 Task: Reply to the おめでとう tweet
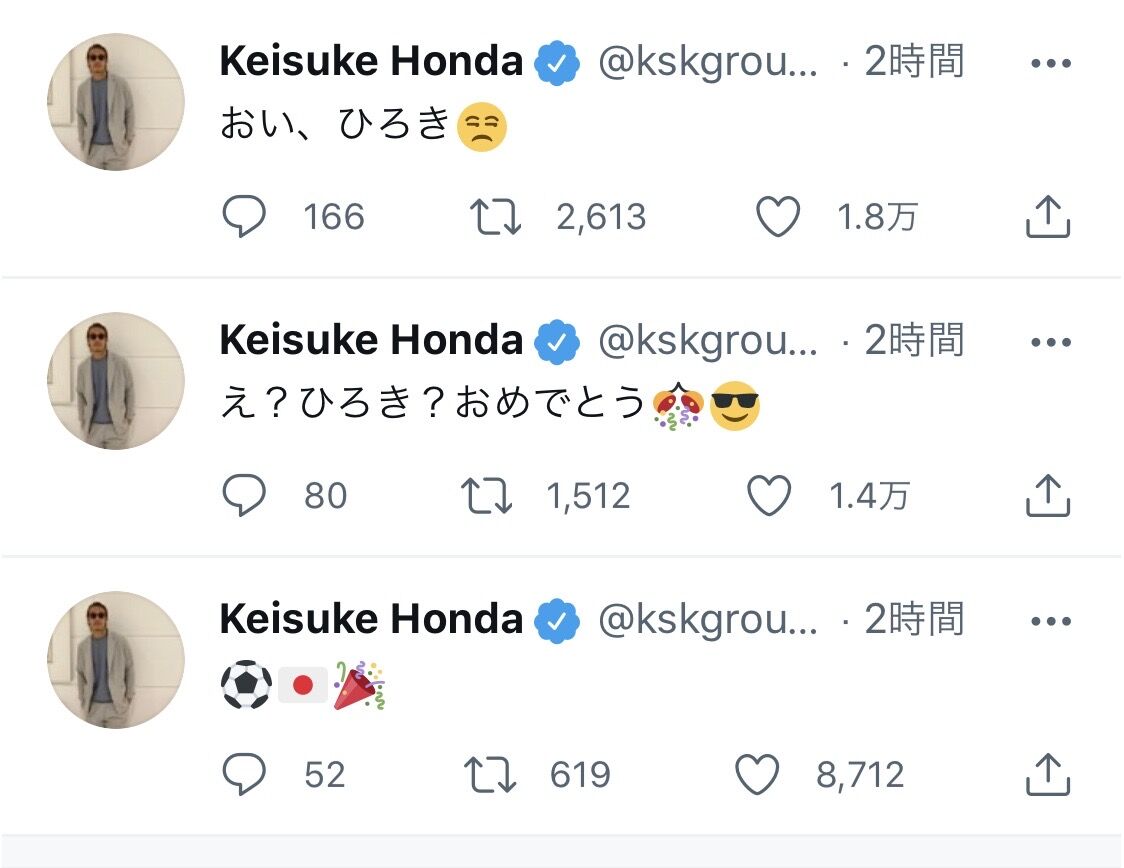point(244,495)
